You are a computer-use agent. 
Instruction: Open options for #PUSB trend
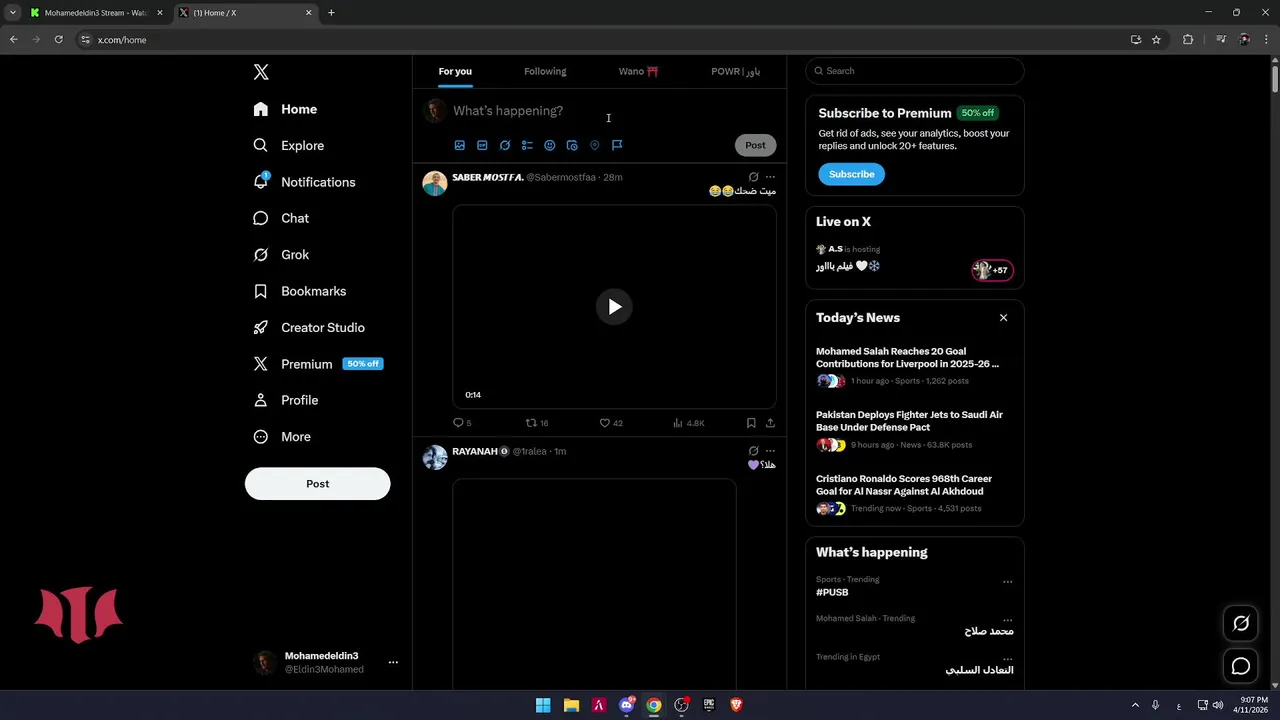tap(1007, 581)
